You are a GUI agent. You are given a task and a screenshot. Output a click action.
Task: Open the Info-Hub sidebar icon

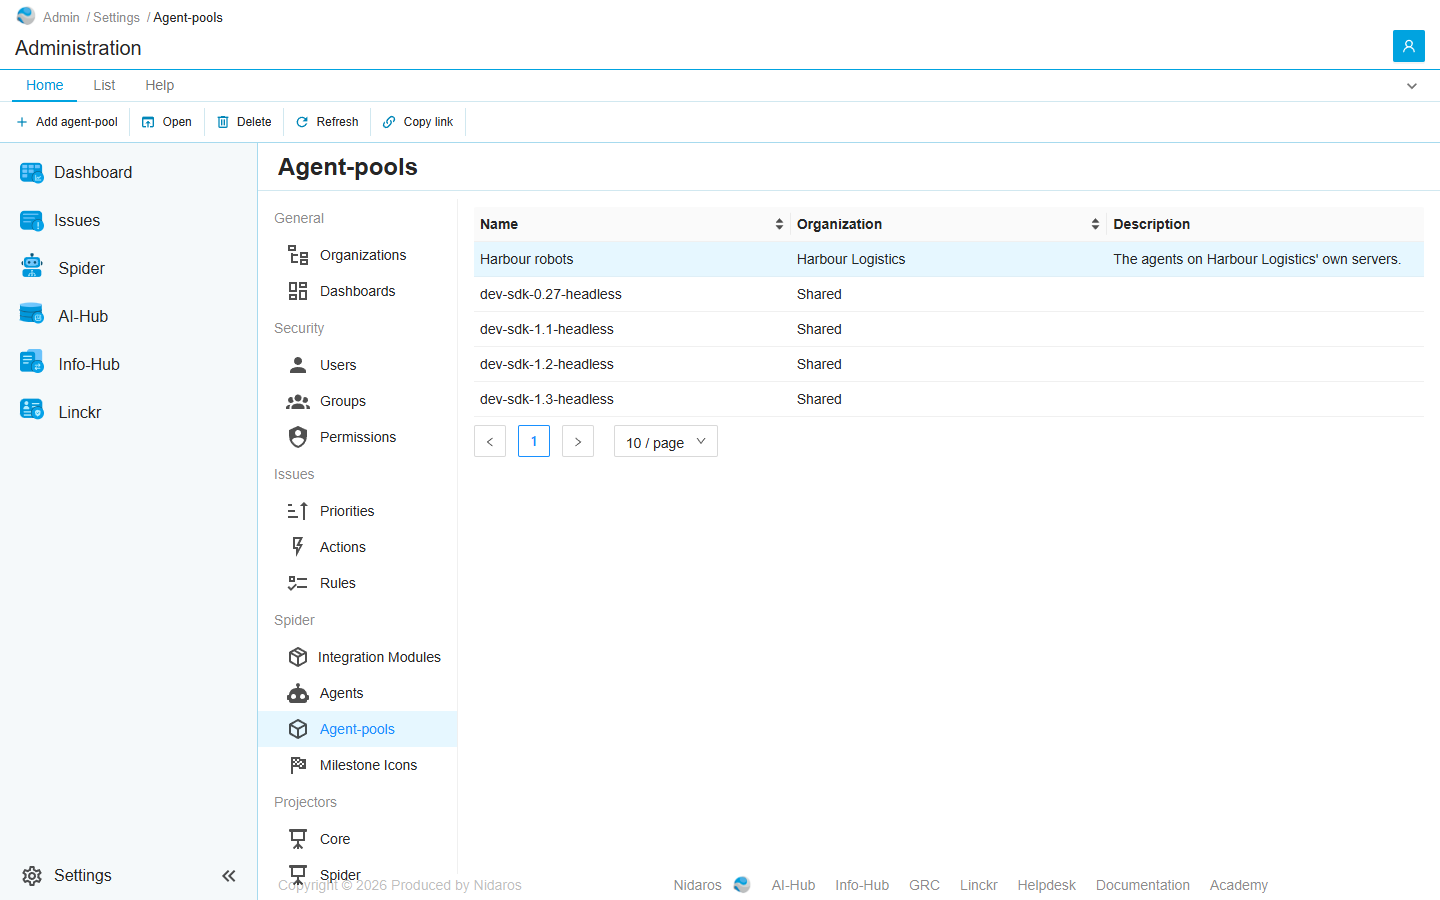(32, 363)
